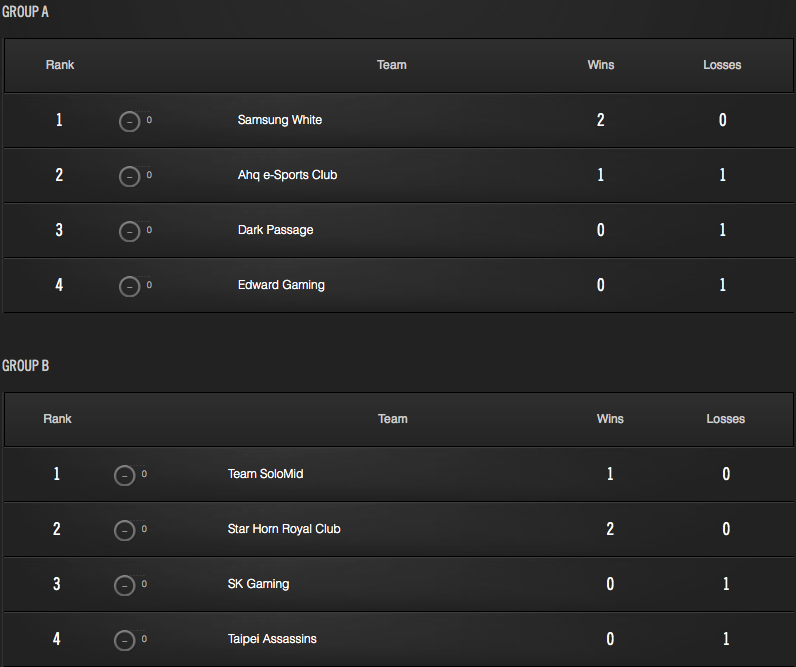Click the GROUP B section heading
The width and height of the screenshot is (796, 667).
[25, 365]
